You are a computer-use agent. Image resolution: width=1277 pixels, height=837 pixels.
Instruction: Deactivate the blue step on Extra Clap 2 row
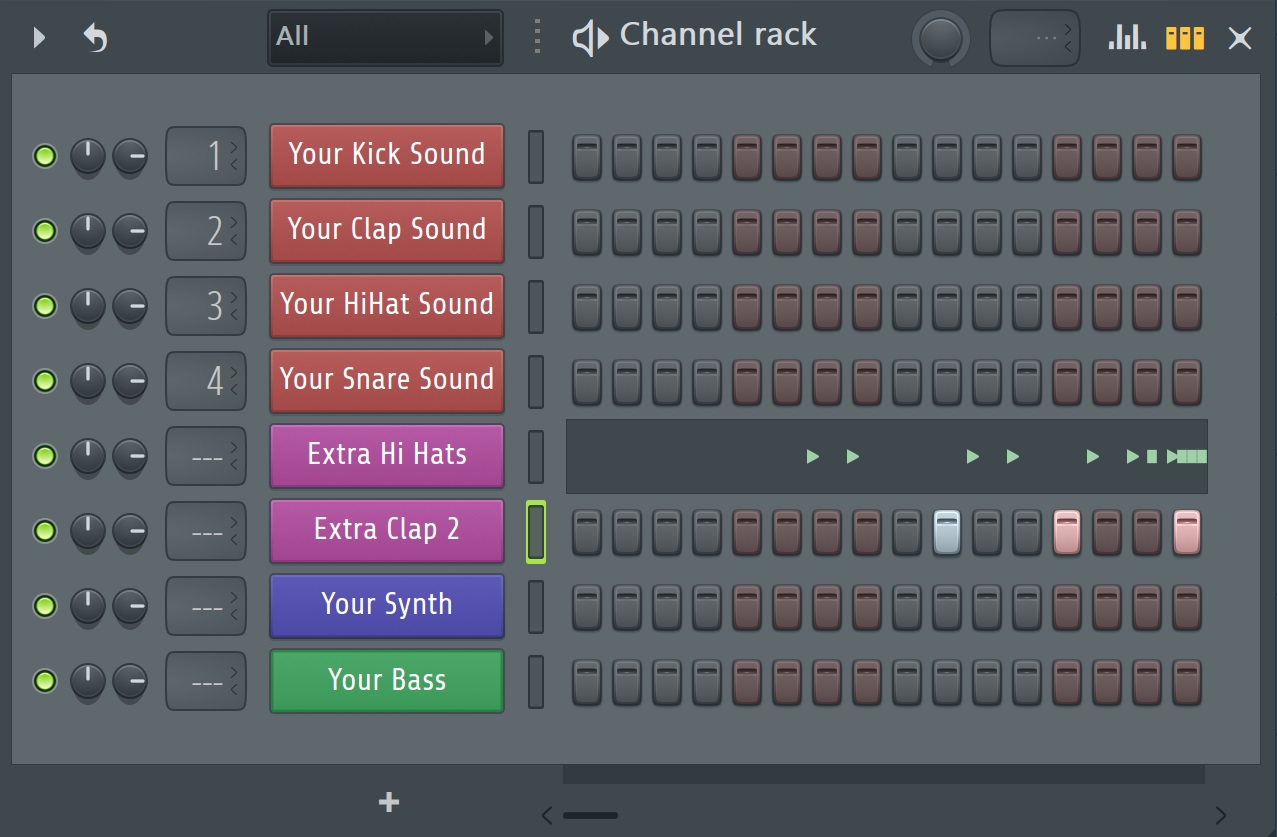point(946,531)
